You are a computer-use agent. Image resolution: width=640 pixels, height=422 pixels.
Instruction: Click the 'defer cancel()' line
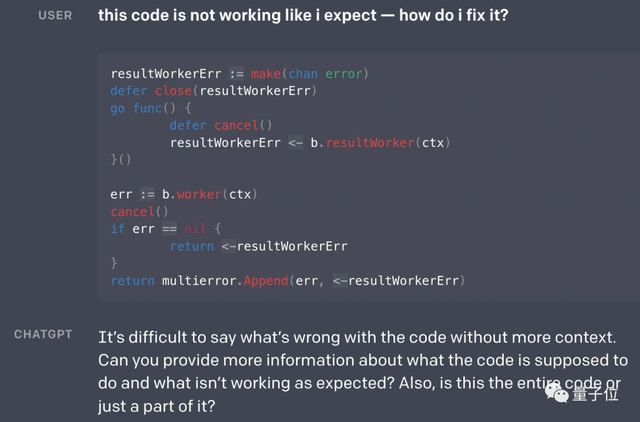pyautogui.click(x=220, y=125)
